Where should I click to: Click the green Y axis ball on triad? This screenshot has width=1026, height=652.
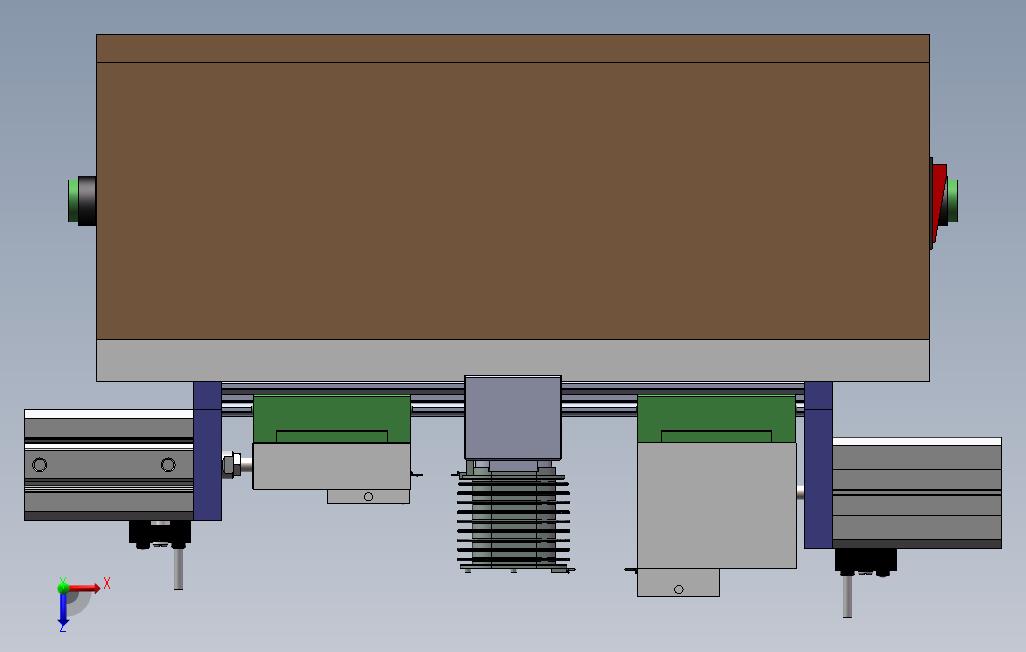[63, 587]
